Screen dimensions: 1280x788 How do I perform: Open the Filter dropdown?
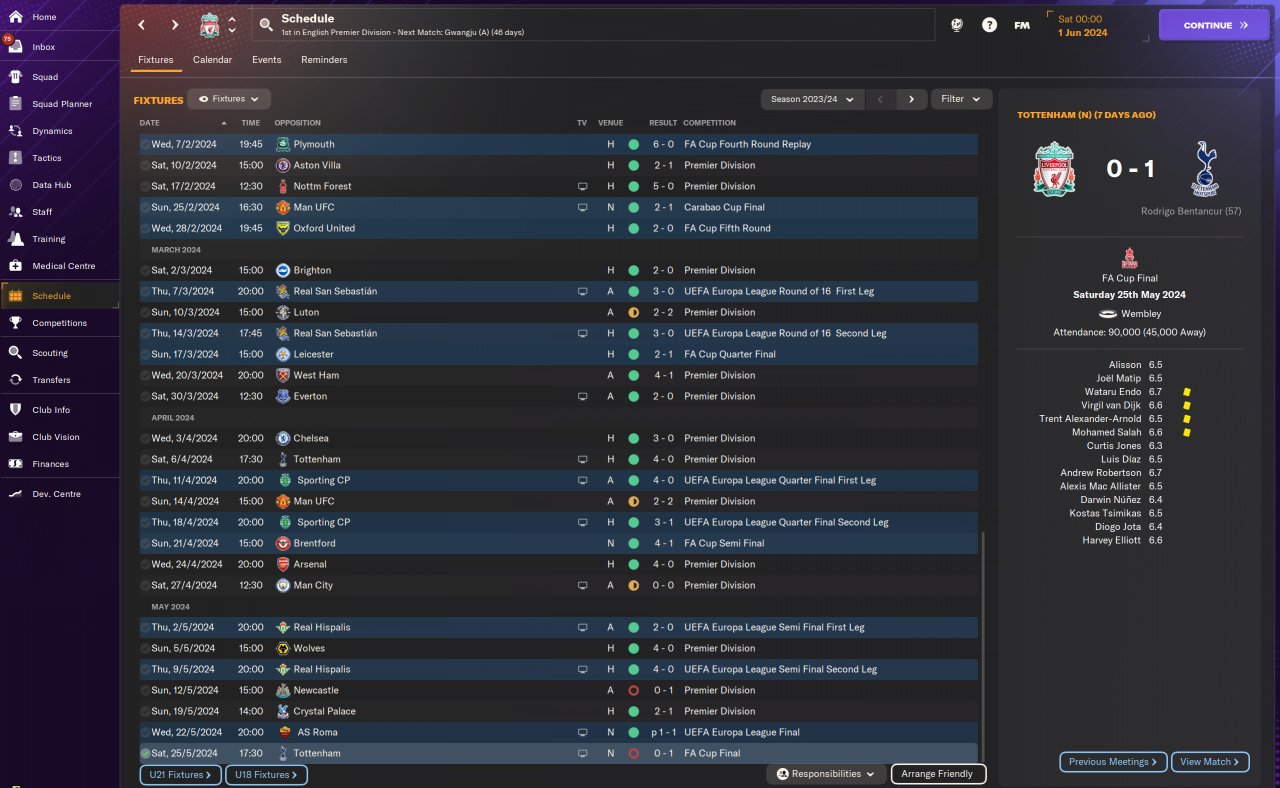961,99
